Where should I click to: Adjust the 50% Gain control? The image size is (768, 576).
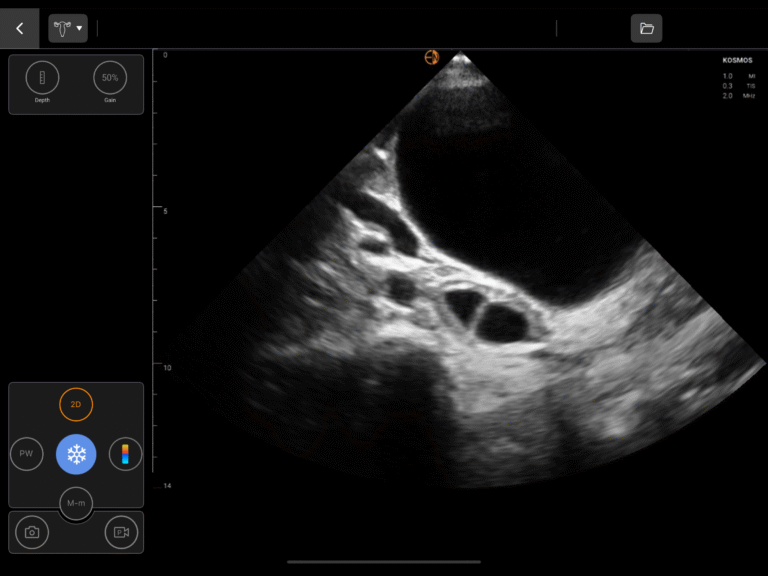(x=110, y=77)
